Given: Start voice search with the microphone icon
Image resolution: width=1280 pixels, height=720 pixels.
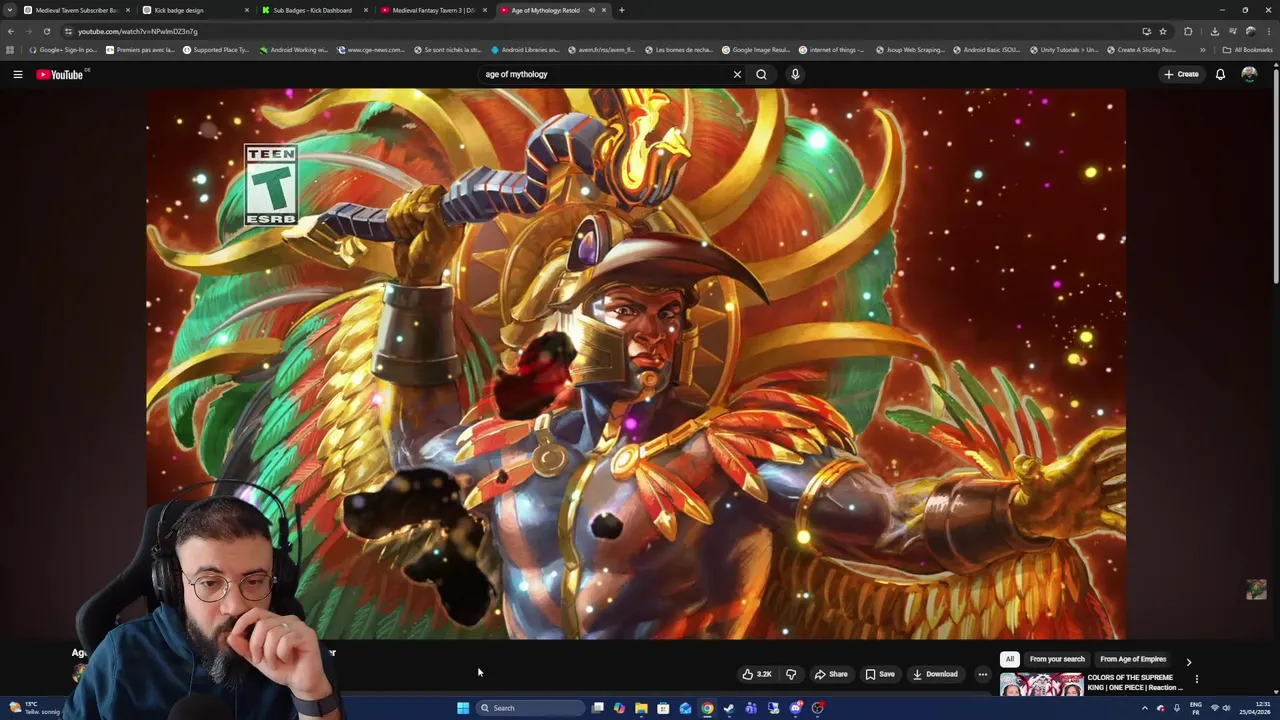Looking at the screenshot, I should 795,74.
